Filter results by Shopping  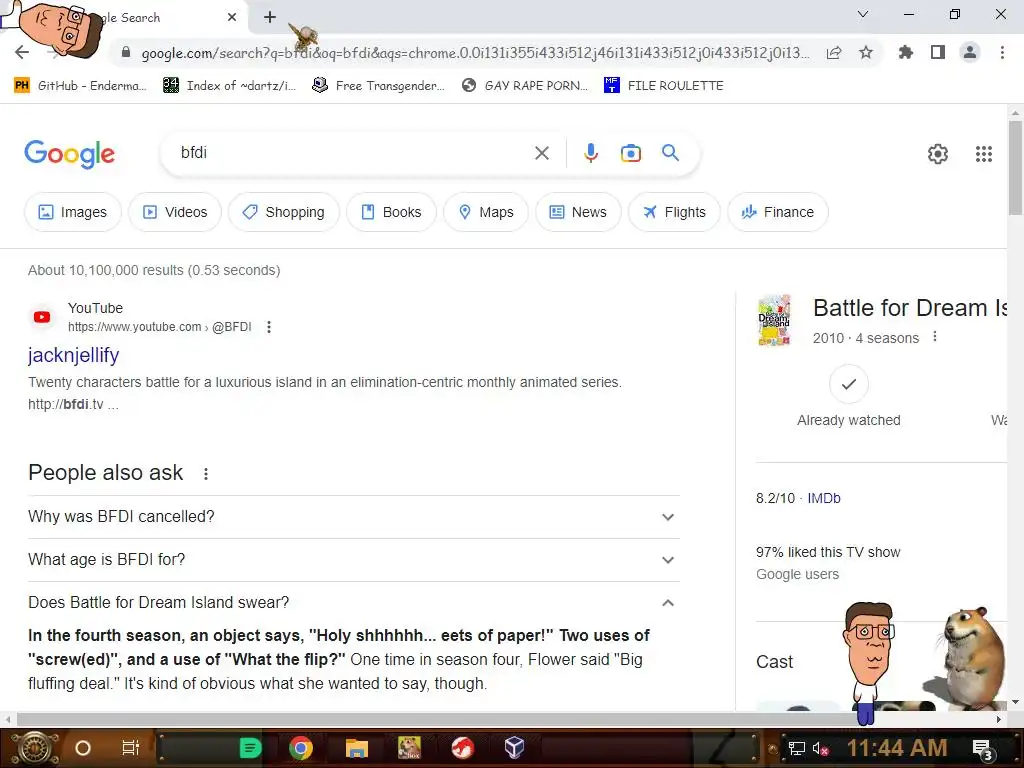(283, 212)
